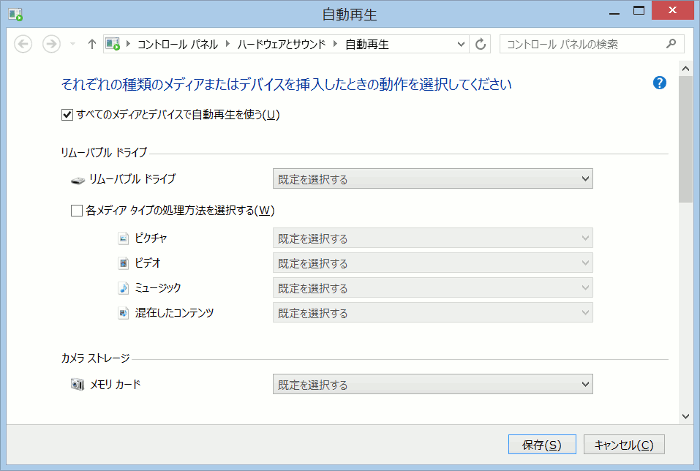Uncheck すべてのメディアとデバイスで自動再生を使う checkbox
This screenshot has width=700, height=471.
[67, 115]
